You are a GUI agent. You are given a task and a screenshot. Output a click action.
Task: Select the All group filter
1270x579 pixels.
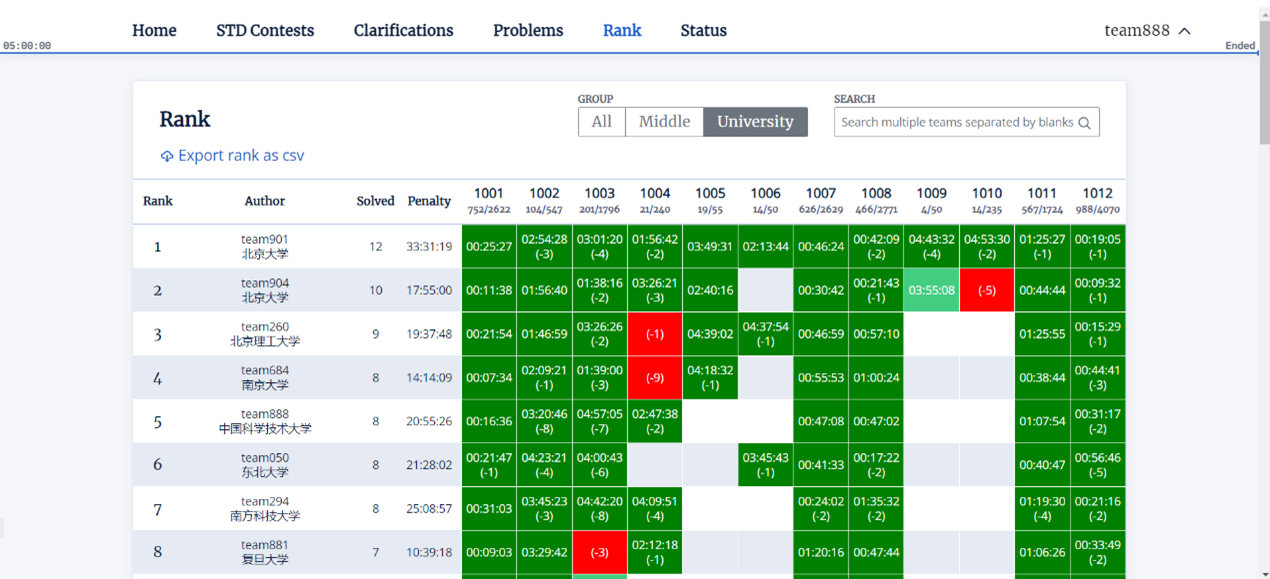(602, 122)
